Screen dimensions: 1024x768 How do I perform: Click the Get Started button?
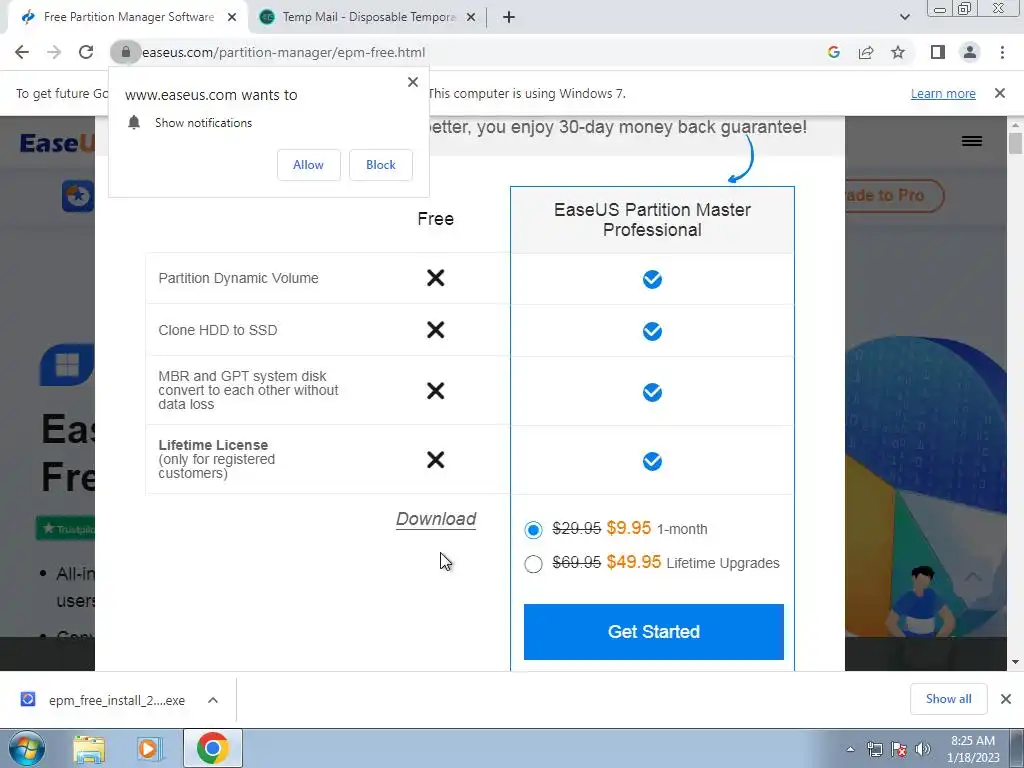coord(654,632)
